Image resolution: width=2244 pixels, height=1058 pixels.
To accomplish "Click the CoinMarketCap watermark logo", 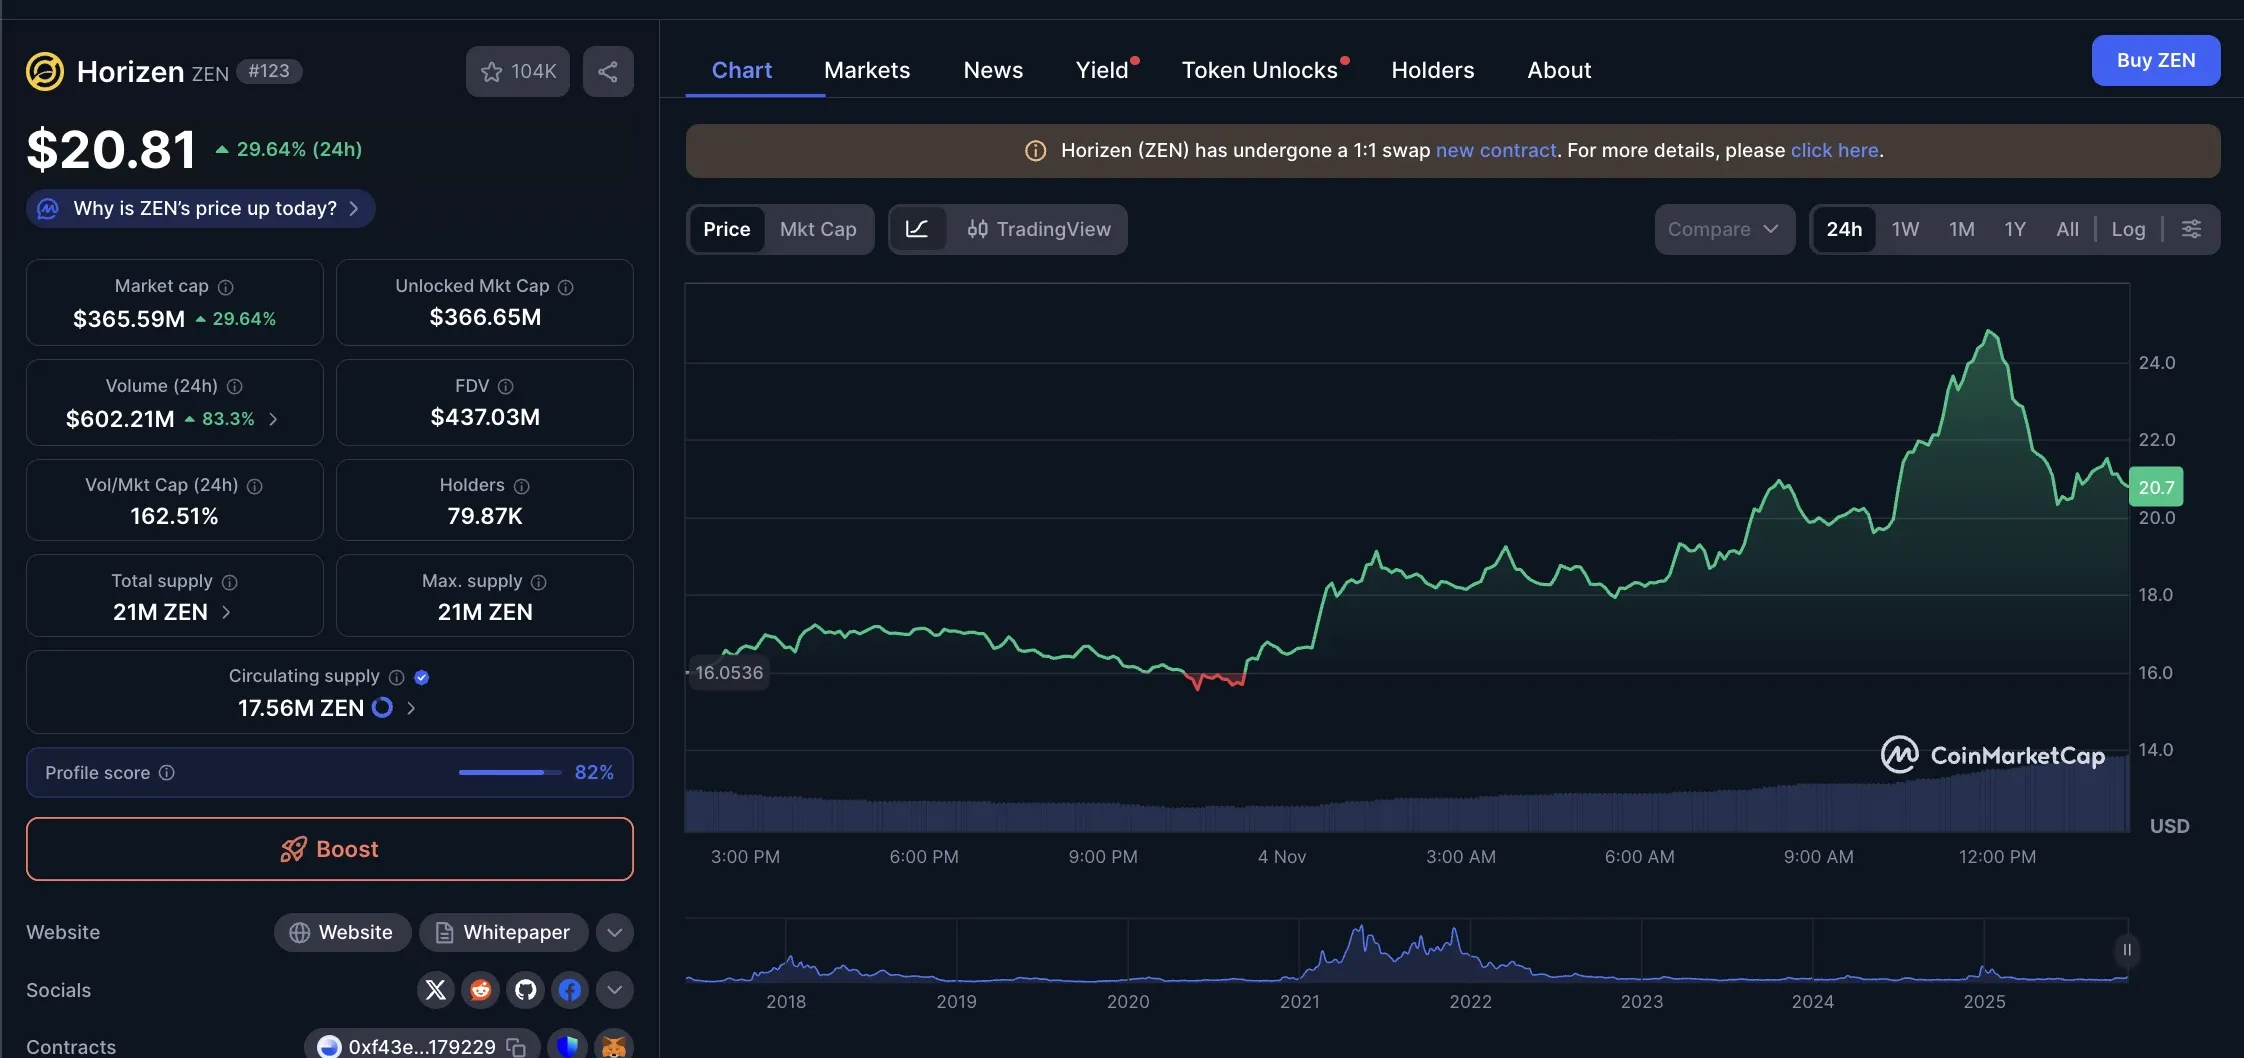I will click(1989, 755).
